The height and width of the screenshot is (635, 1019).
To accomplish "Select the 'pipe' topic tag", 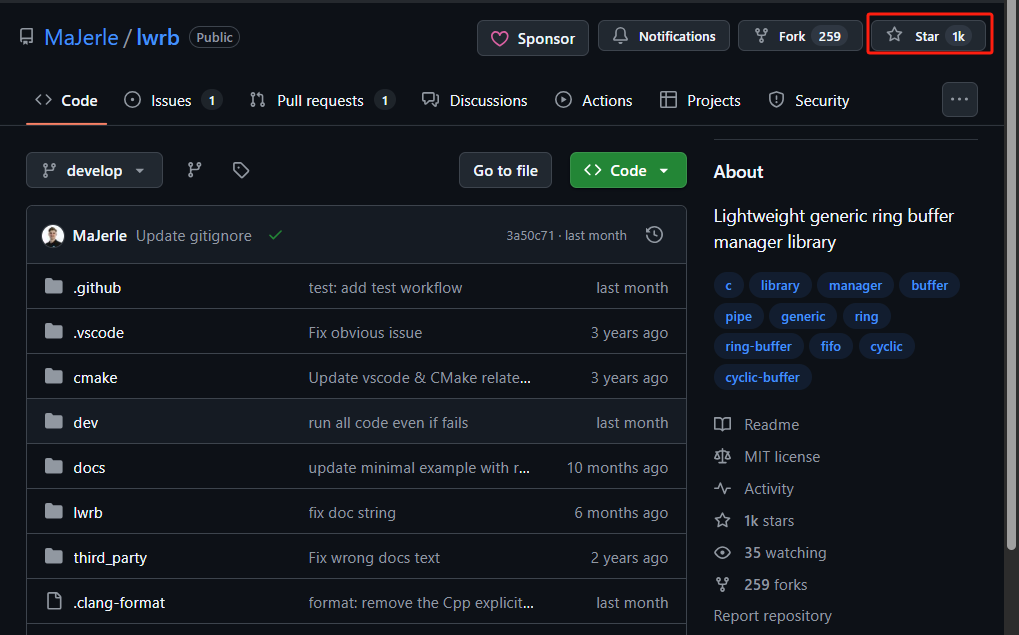I will (739, 317).
